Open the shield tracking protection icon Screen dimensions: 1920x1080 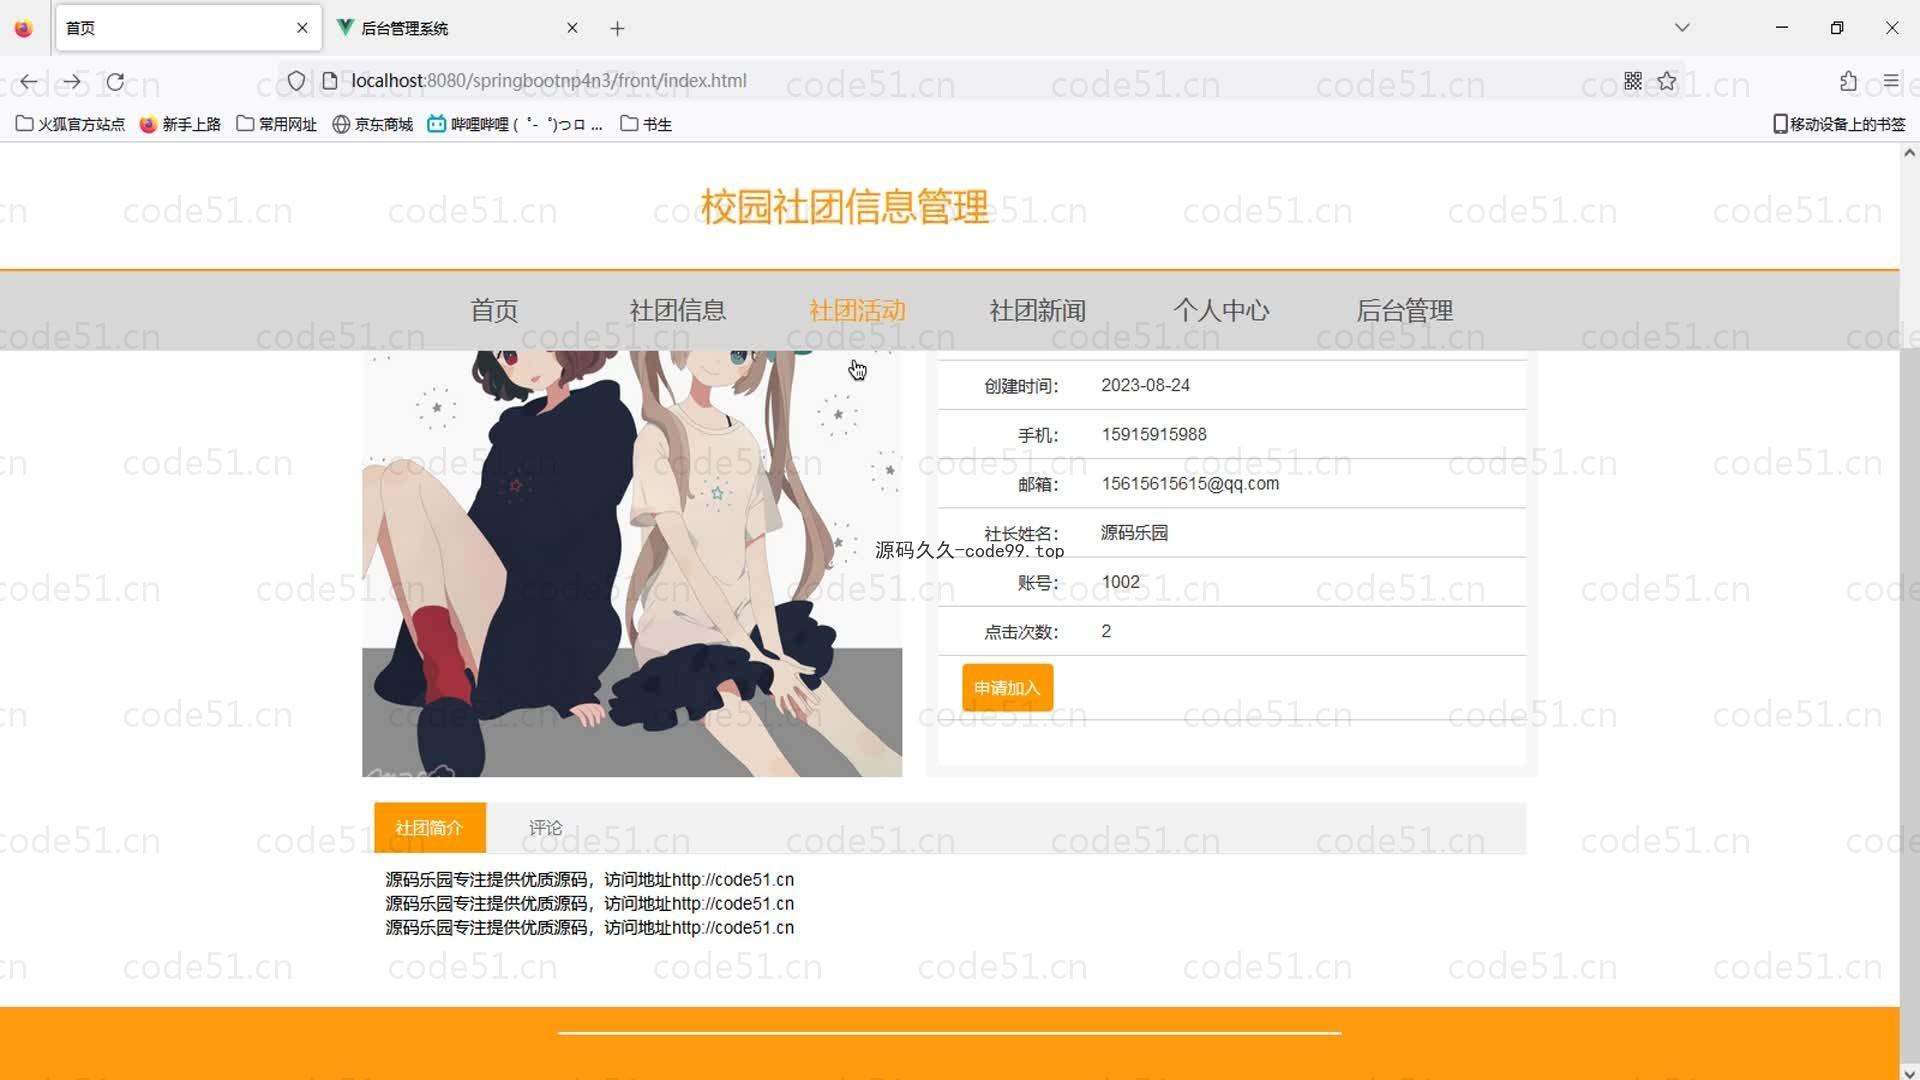click(296, 81)
